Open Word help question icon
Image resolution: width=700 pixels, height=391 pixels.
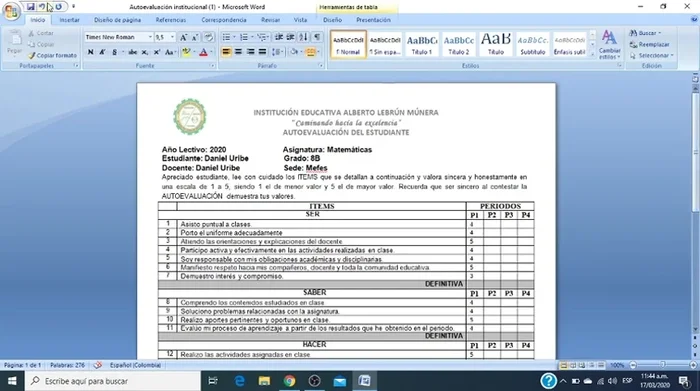[694, 20]
